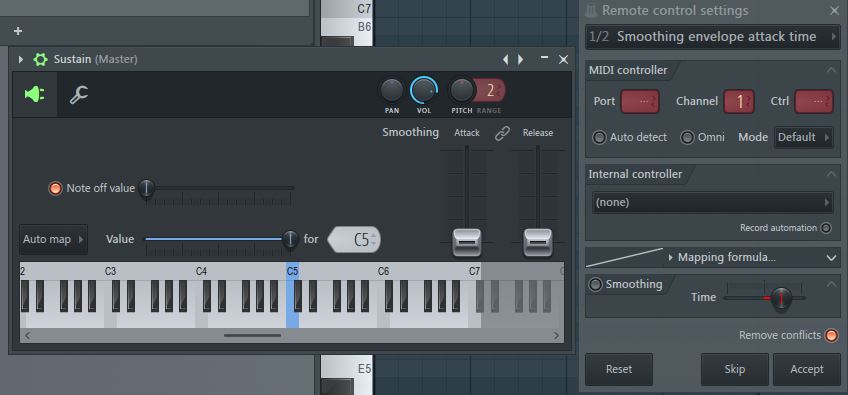
Task: Click the pitch Range value 2
Action: [491, 90]
